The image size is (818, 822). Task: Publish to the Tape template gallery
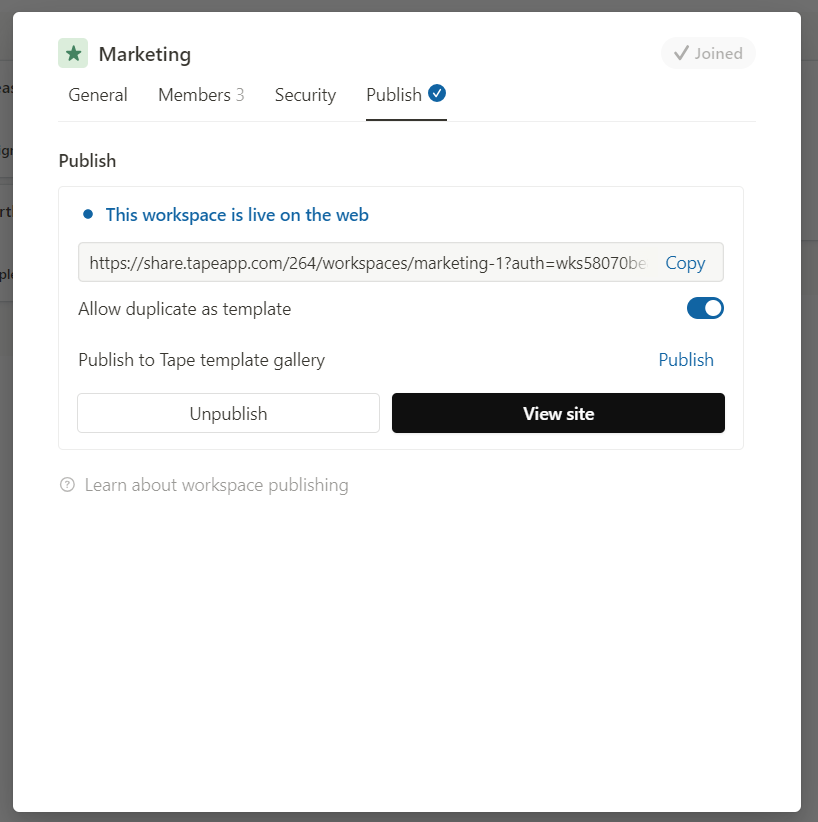click(x=686, y=360)
